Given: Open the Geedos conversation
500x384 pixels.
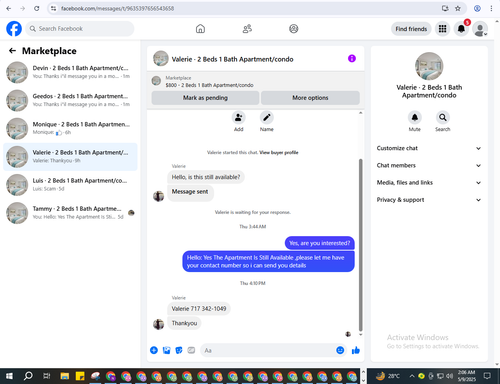Looking at the screenshot, I should point(70,100).
